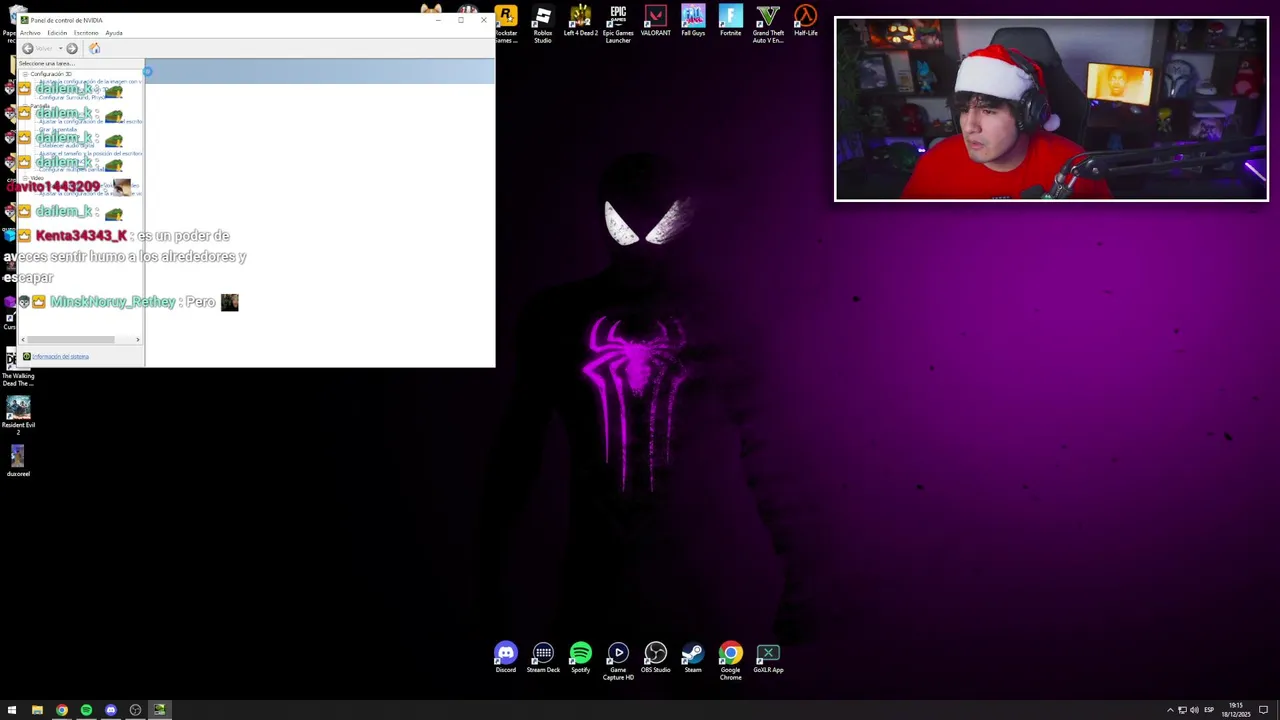Switch to Spotify in the taskbar
Screen dimensions: 1280x720
tap(86, 710)
